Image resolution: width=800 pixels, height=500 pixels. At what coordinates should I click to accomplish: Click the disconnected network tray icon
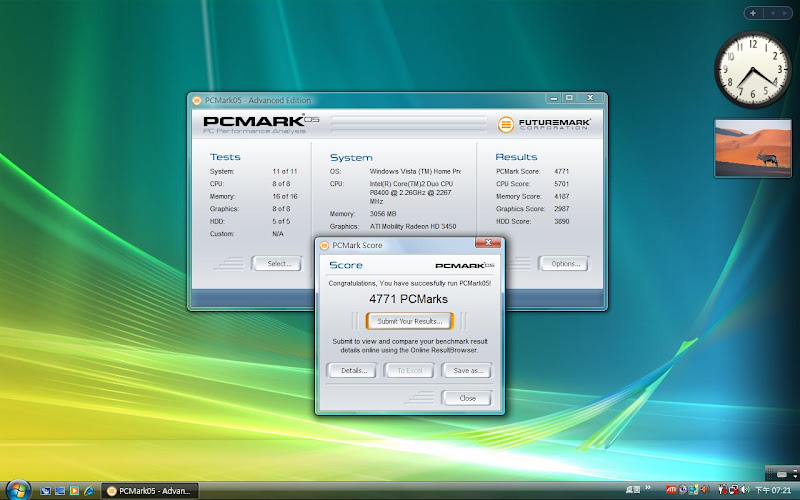pyautogui.click(x=734, y=490)
